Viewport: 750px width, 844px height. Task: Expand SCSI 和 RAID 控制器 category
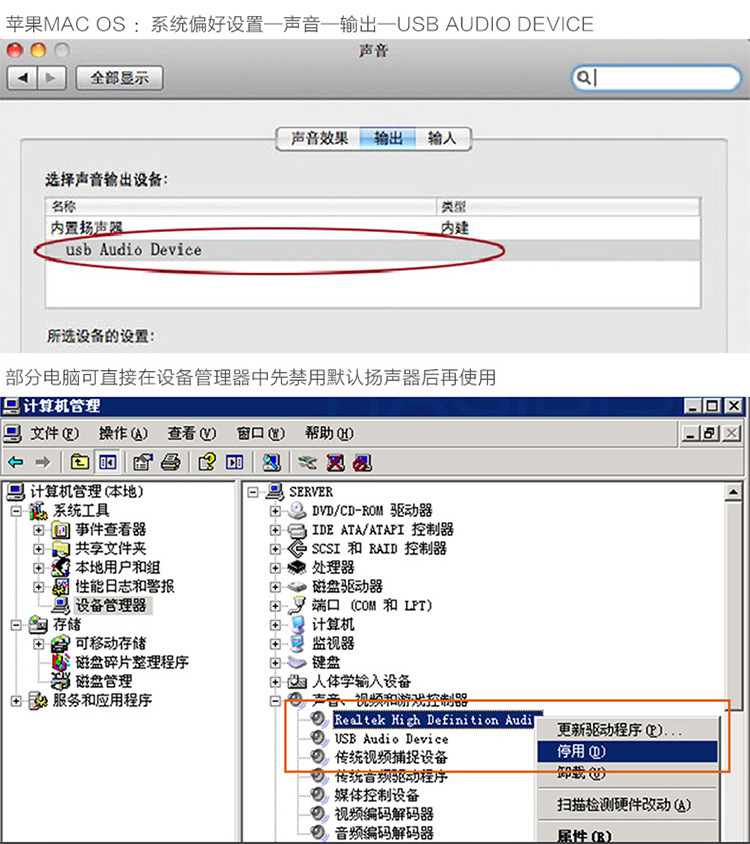(x=275, y=549)
